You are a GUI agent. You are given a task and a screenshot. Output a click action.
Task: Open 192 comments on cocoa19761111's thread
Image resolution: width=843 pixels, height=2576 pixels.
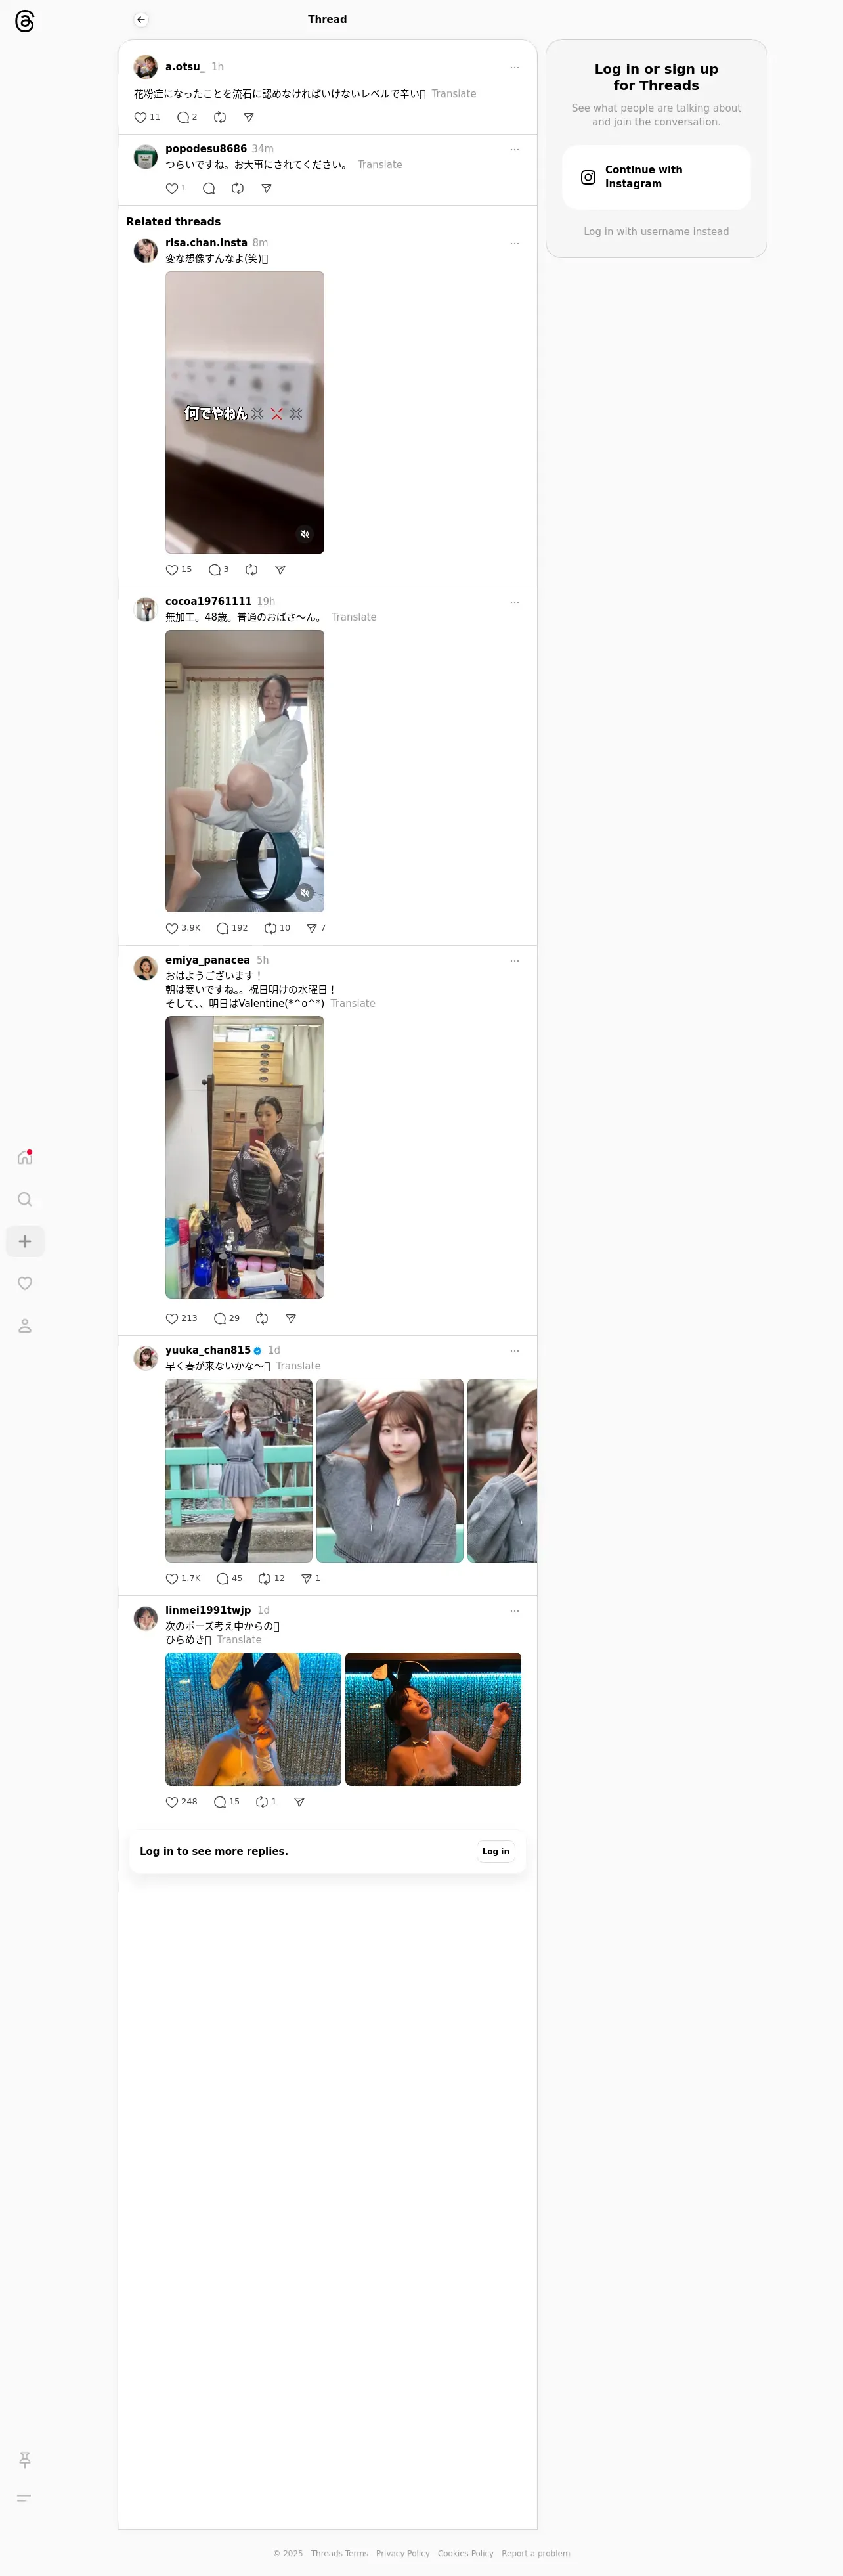tap(232, 928)
